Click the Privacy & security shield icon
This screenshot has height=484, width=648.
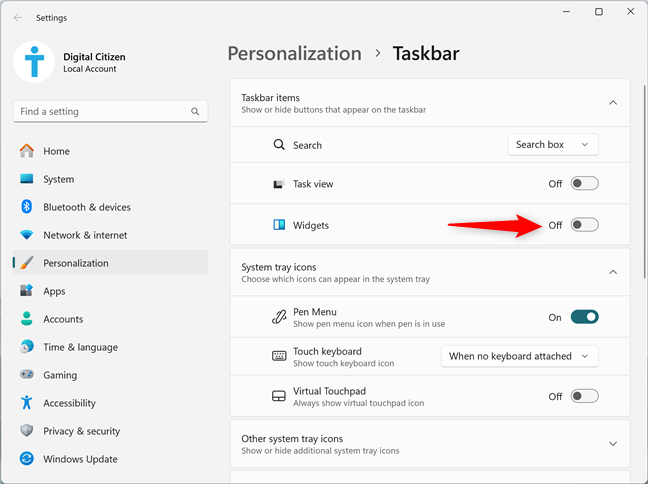(26, 431)
